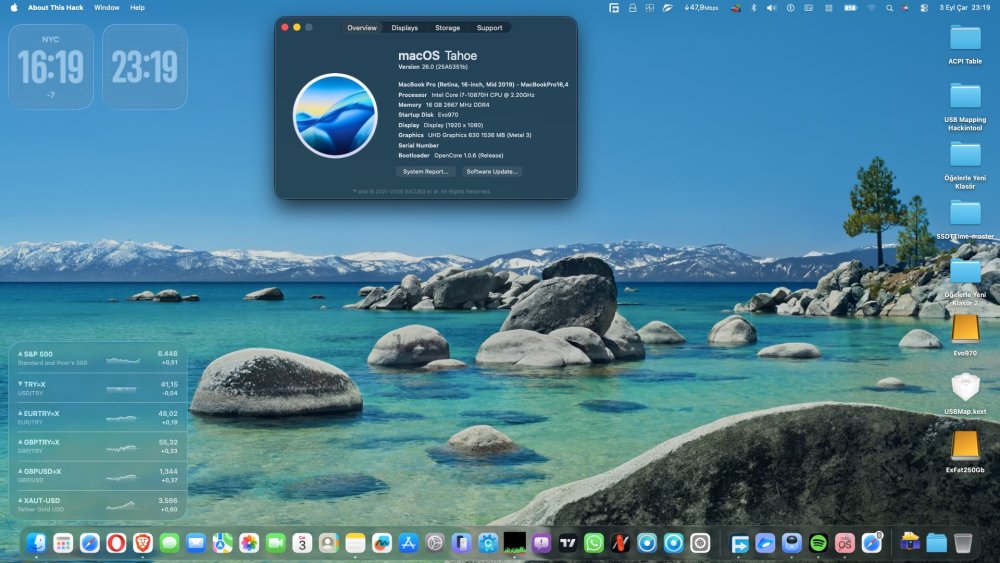Open Photos from the dock
The width and height of the screenshot is (1000, 563).
point(249,543)
